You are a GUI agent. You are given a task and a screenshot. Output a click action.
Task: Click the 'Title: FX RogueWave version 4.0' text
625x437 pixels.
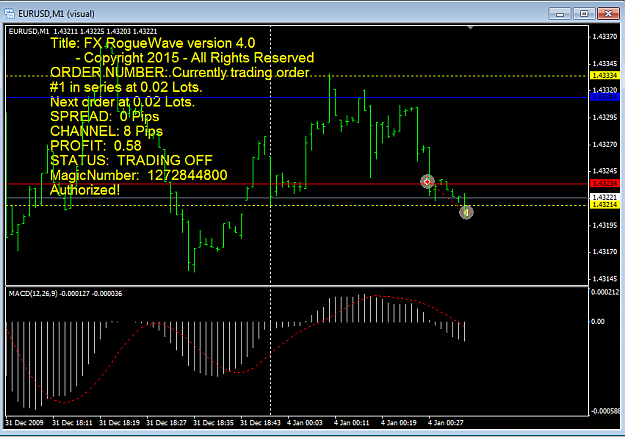pyautogui.click(x=153, y=43)
